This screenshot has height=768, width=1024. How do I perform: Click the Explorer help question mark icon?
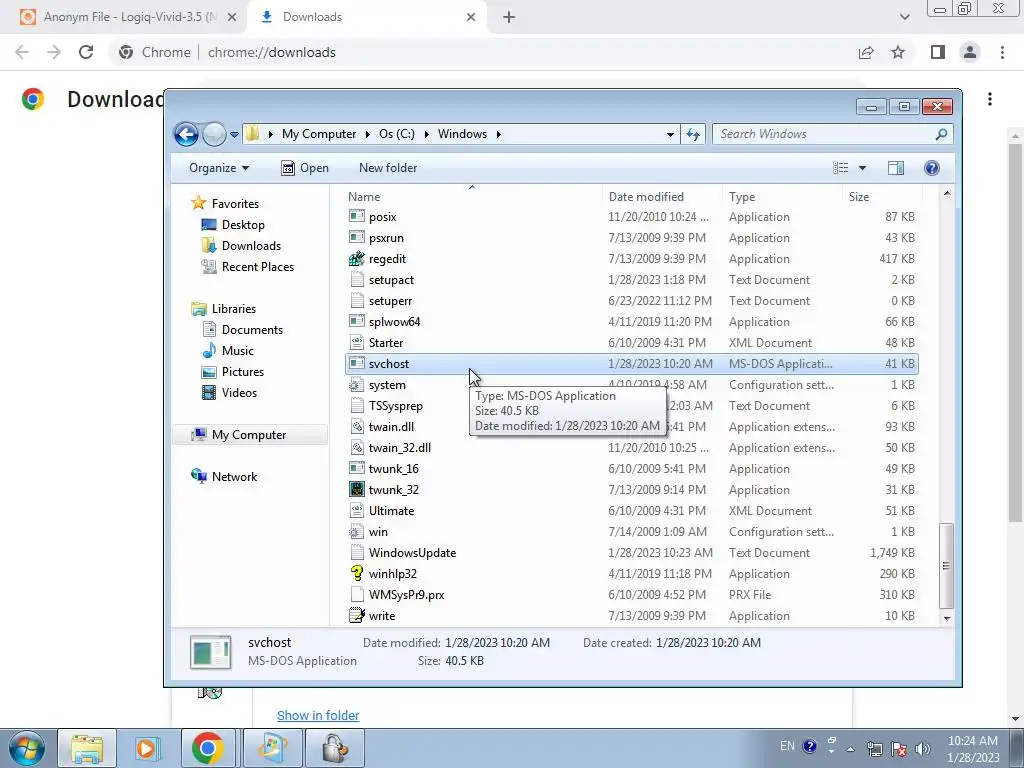click(x=932, y=168)
